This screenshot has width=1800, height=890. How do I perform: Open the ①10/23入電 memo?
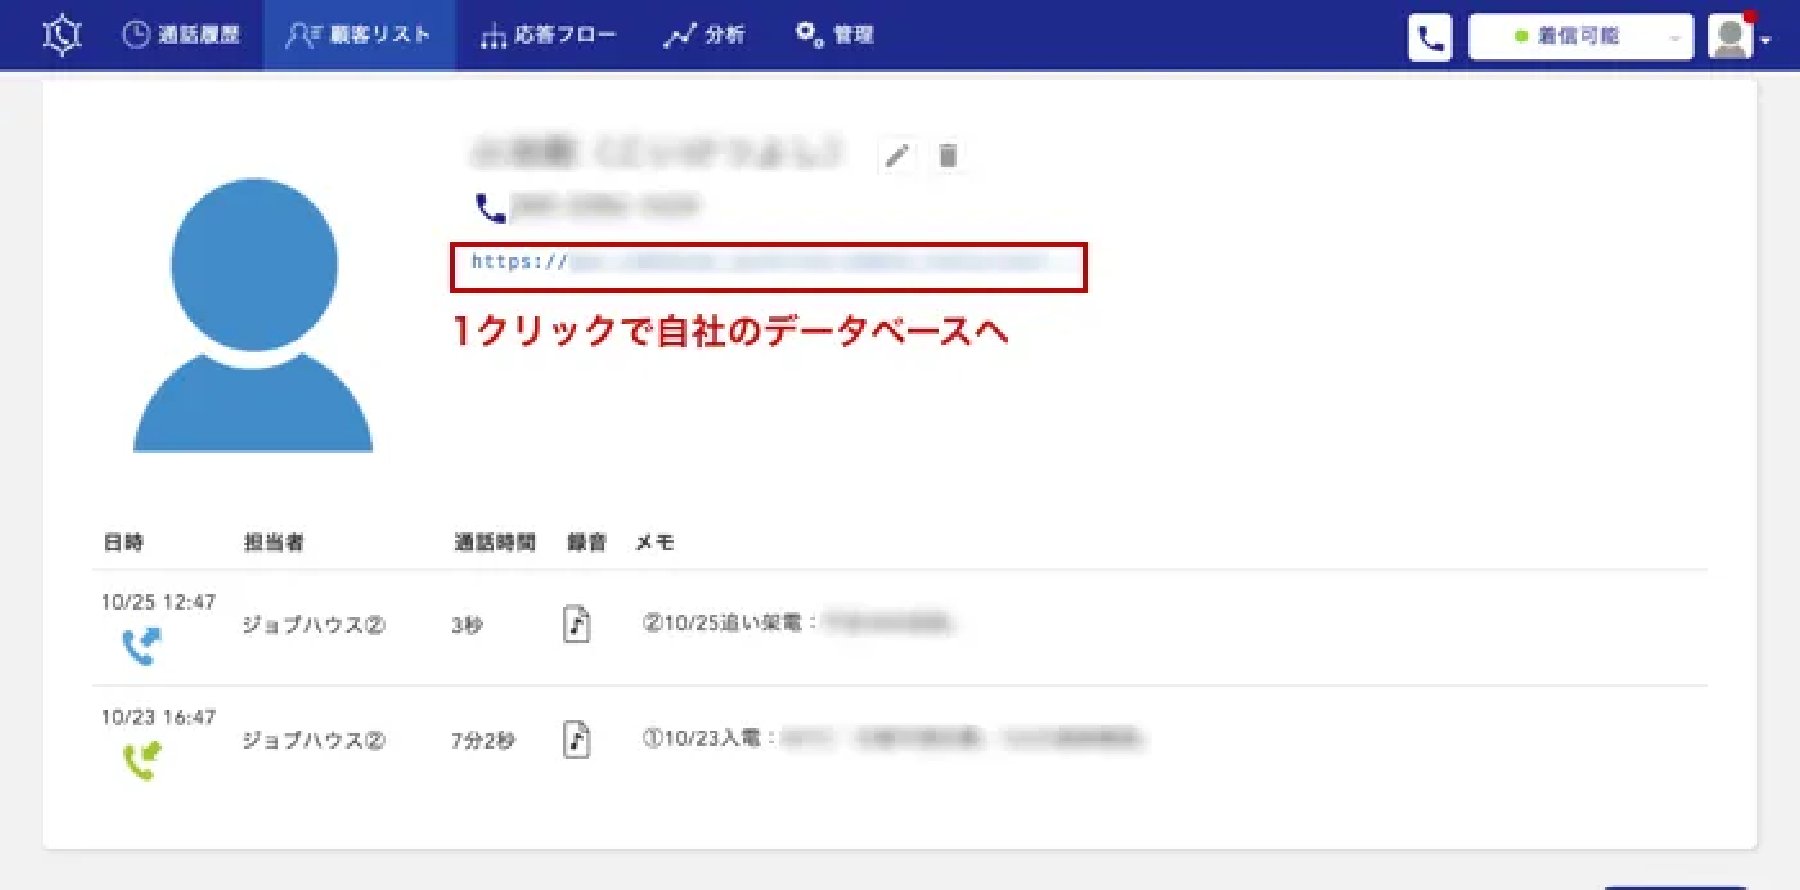click(x=893, y=738)
